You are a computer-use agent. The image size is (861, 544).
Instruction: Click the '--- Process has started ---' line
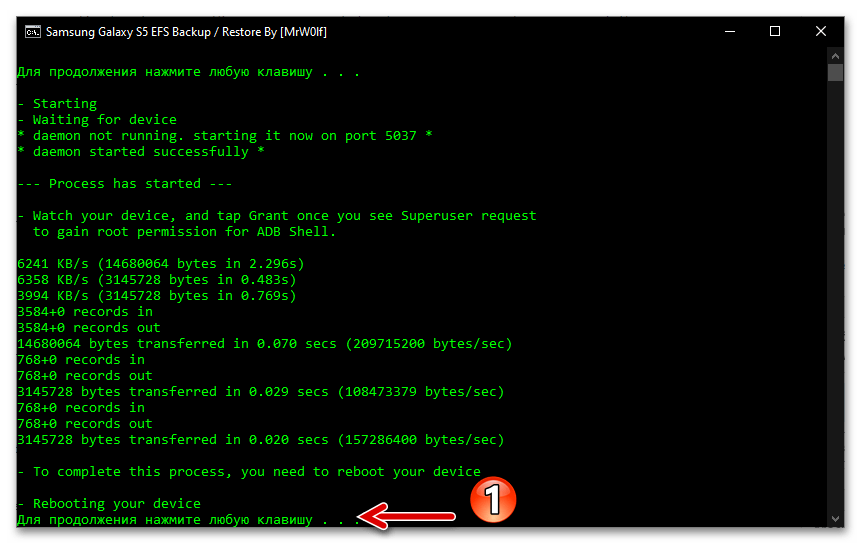125,183
